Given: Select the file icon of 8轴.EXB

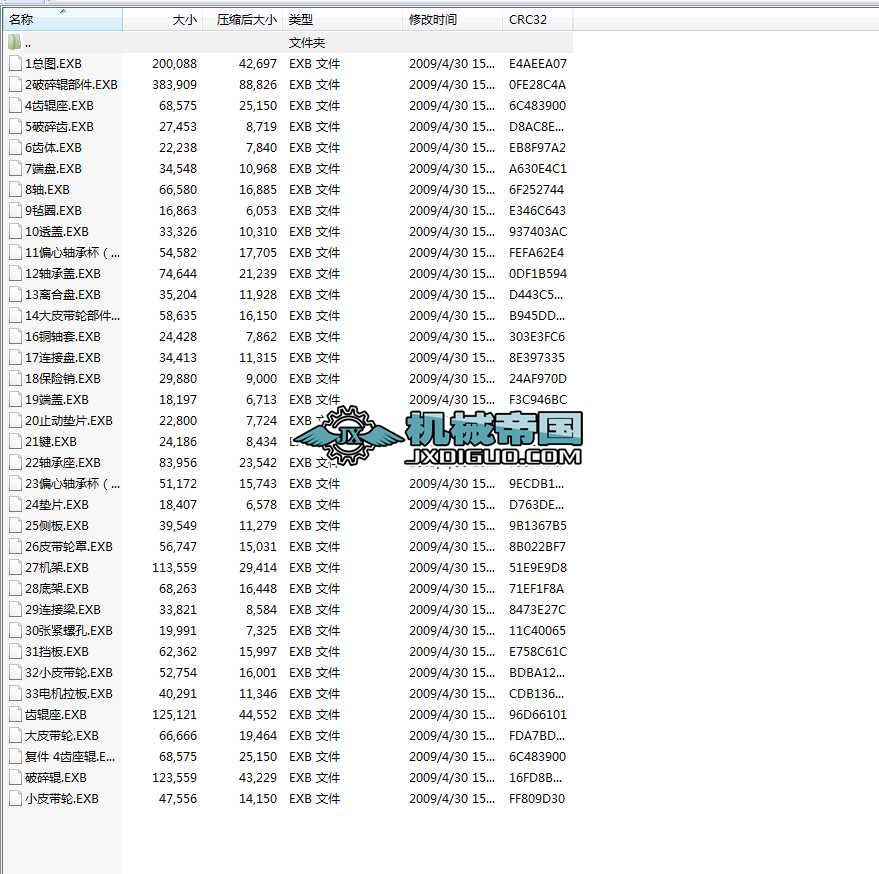Looking at the screenshot, I should (15, 189).
